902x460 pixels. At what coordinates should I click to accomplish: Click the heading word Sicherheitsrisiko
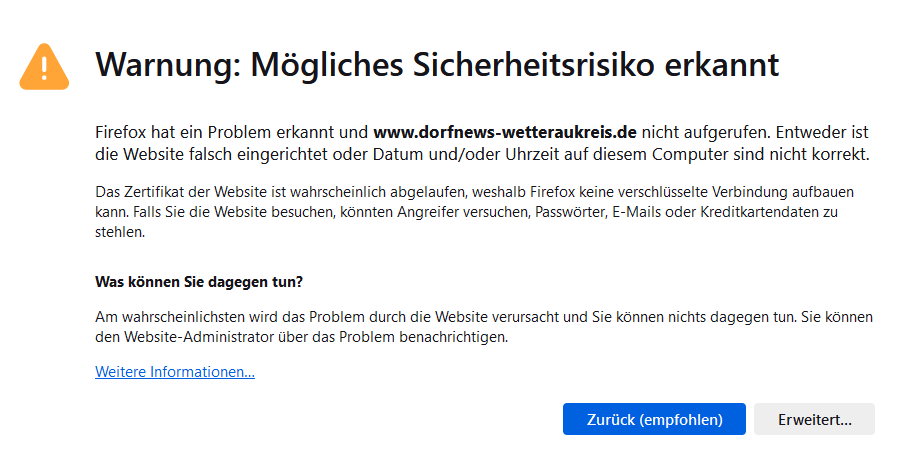[x=534, y=64]
